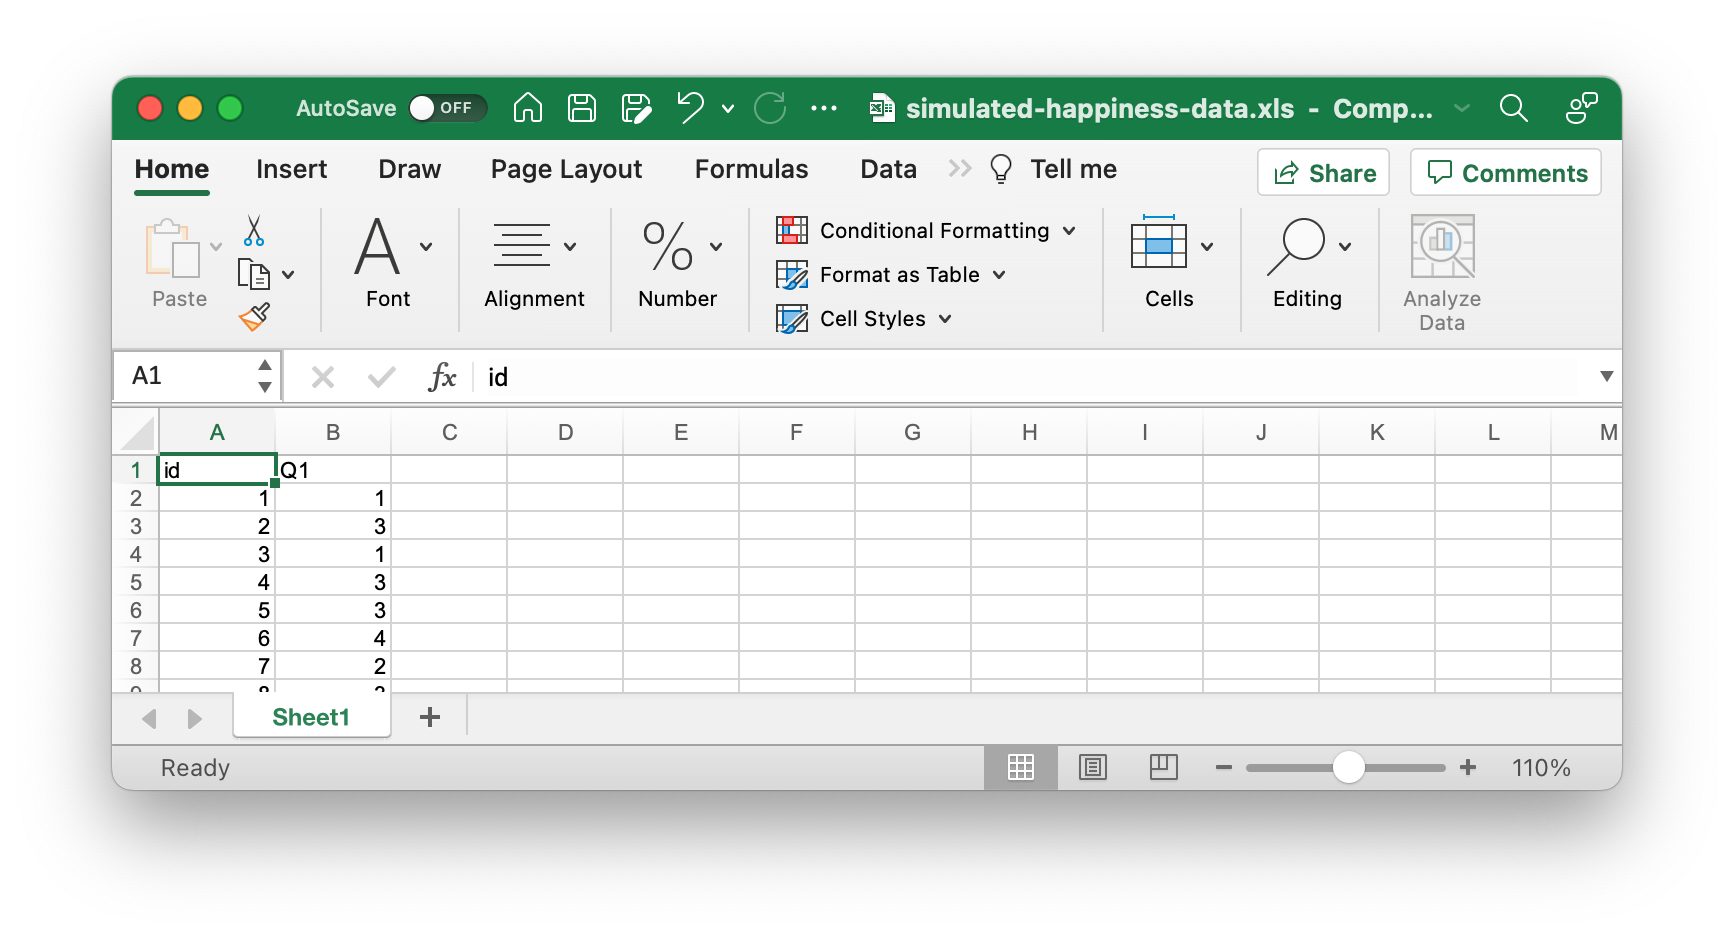Toggle the AutoSave switch
Viewport: 1734px width, 938px height.
click(447, 108)
